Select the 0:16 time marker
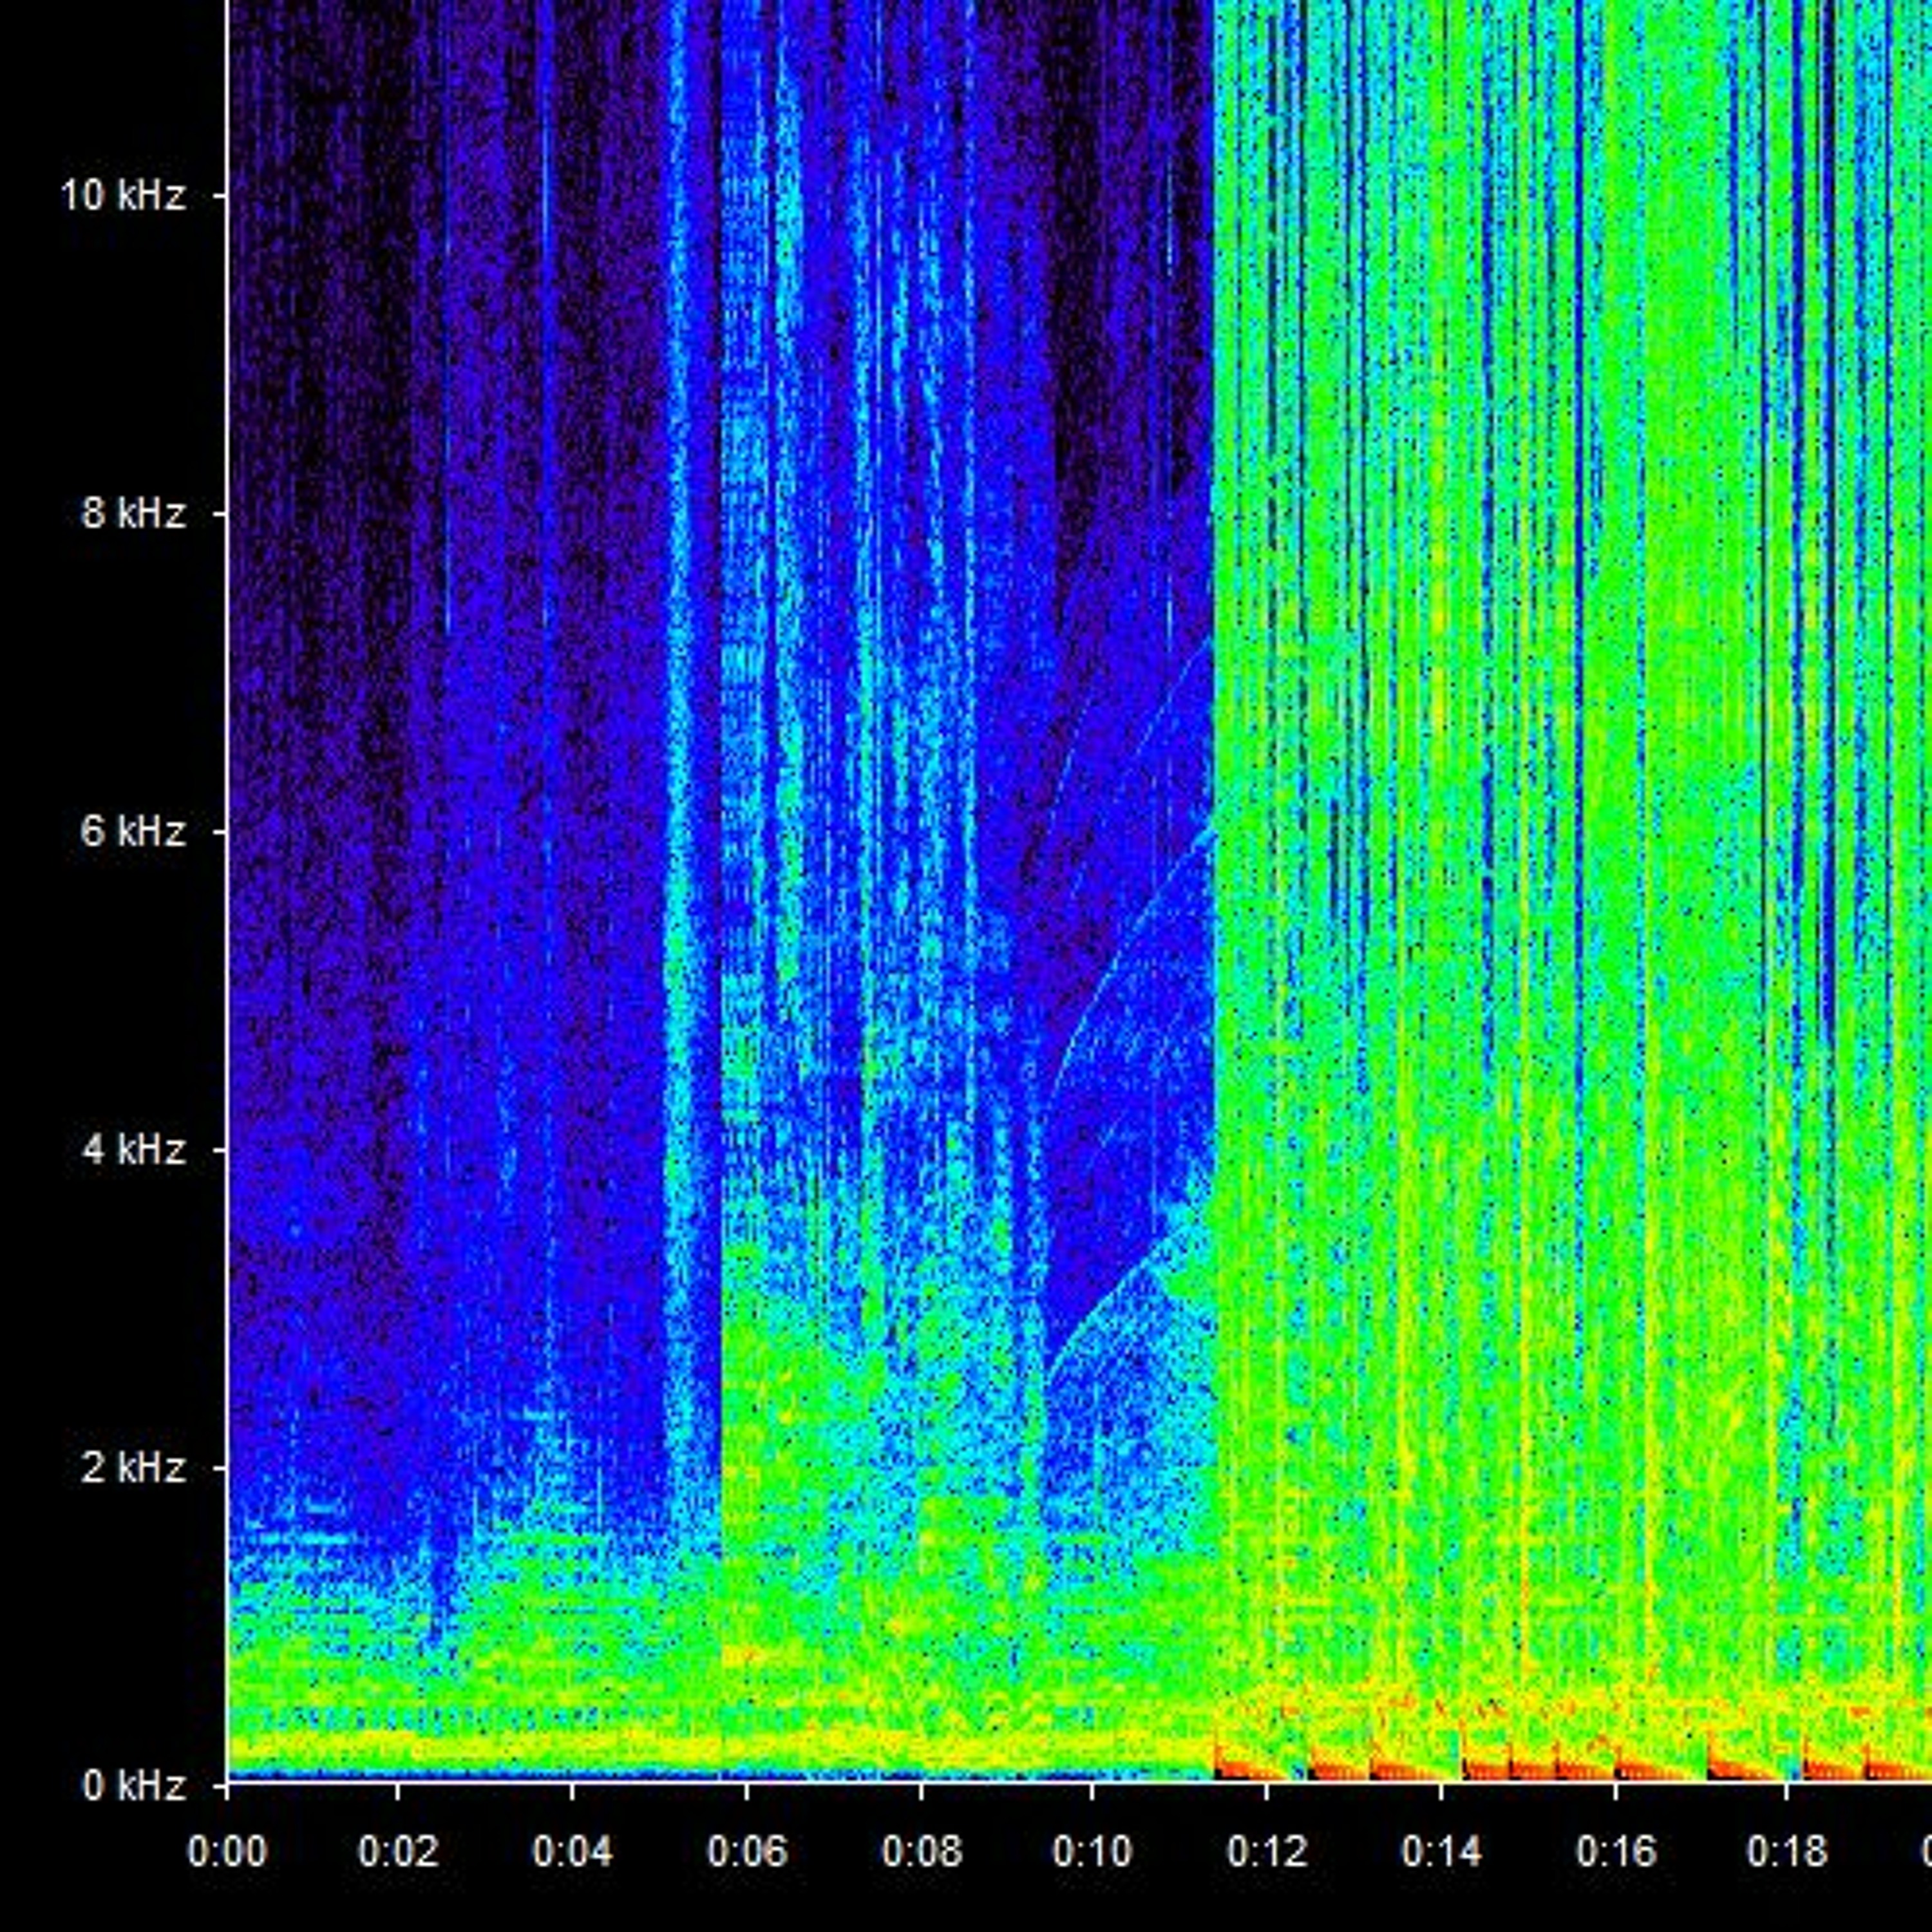Image resolution: width=1932 pixels, height=1932 pixels. tap(1616, 1852)
